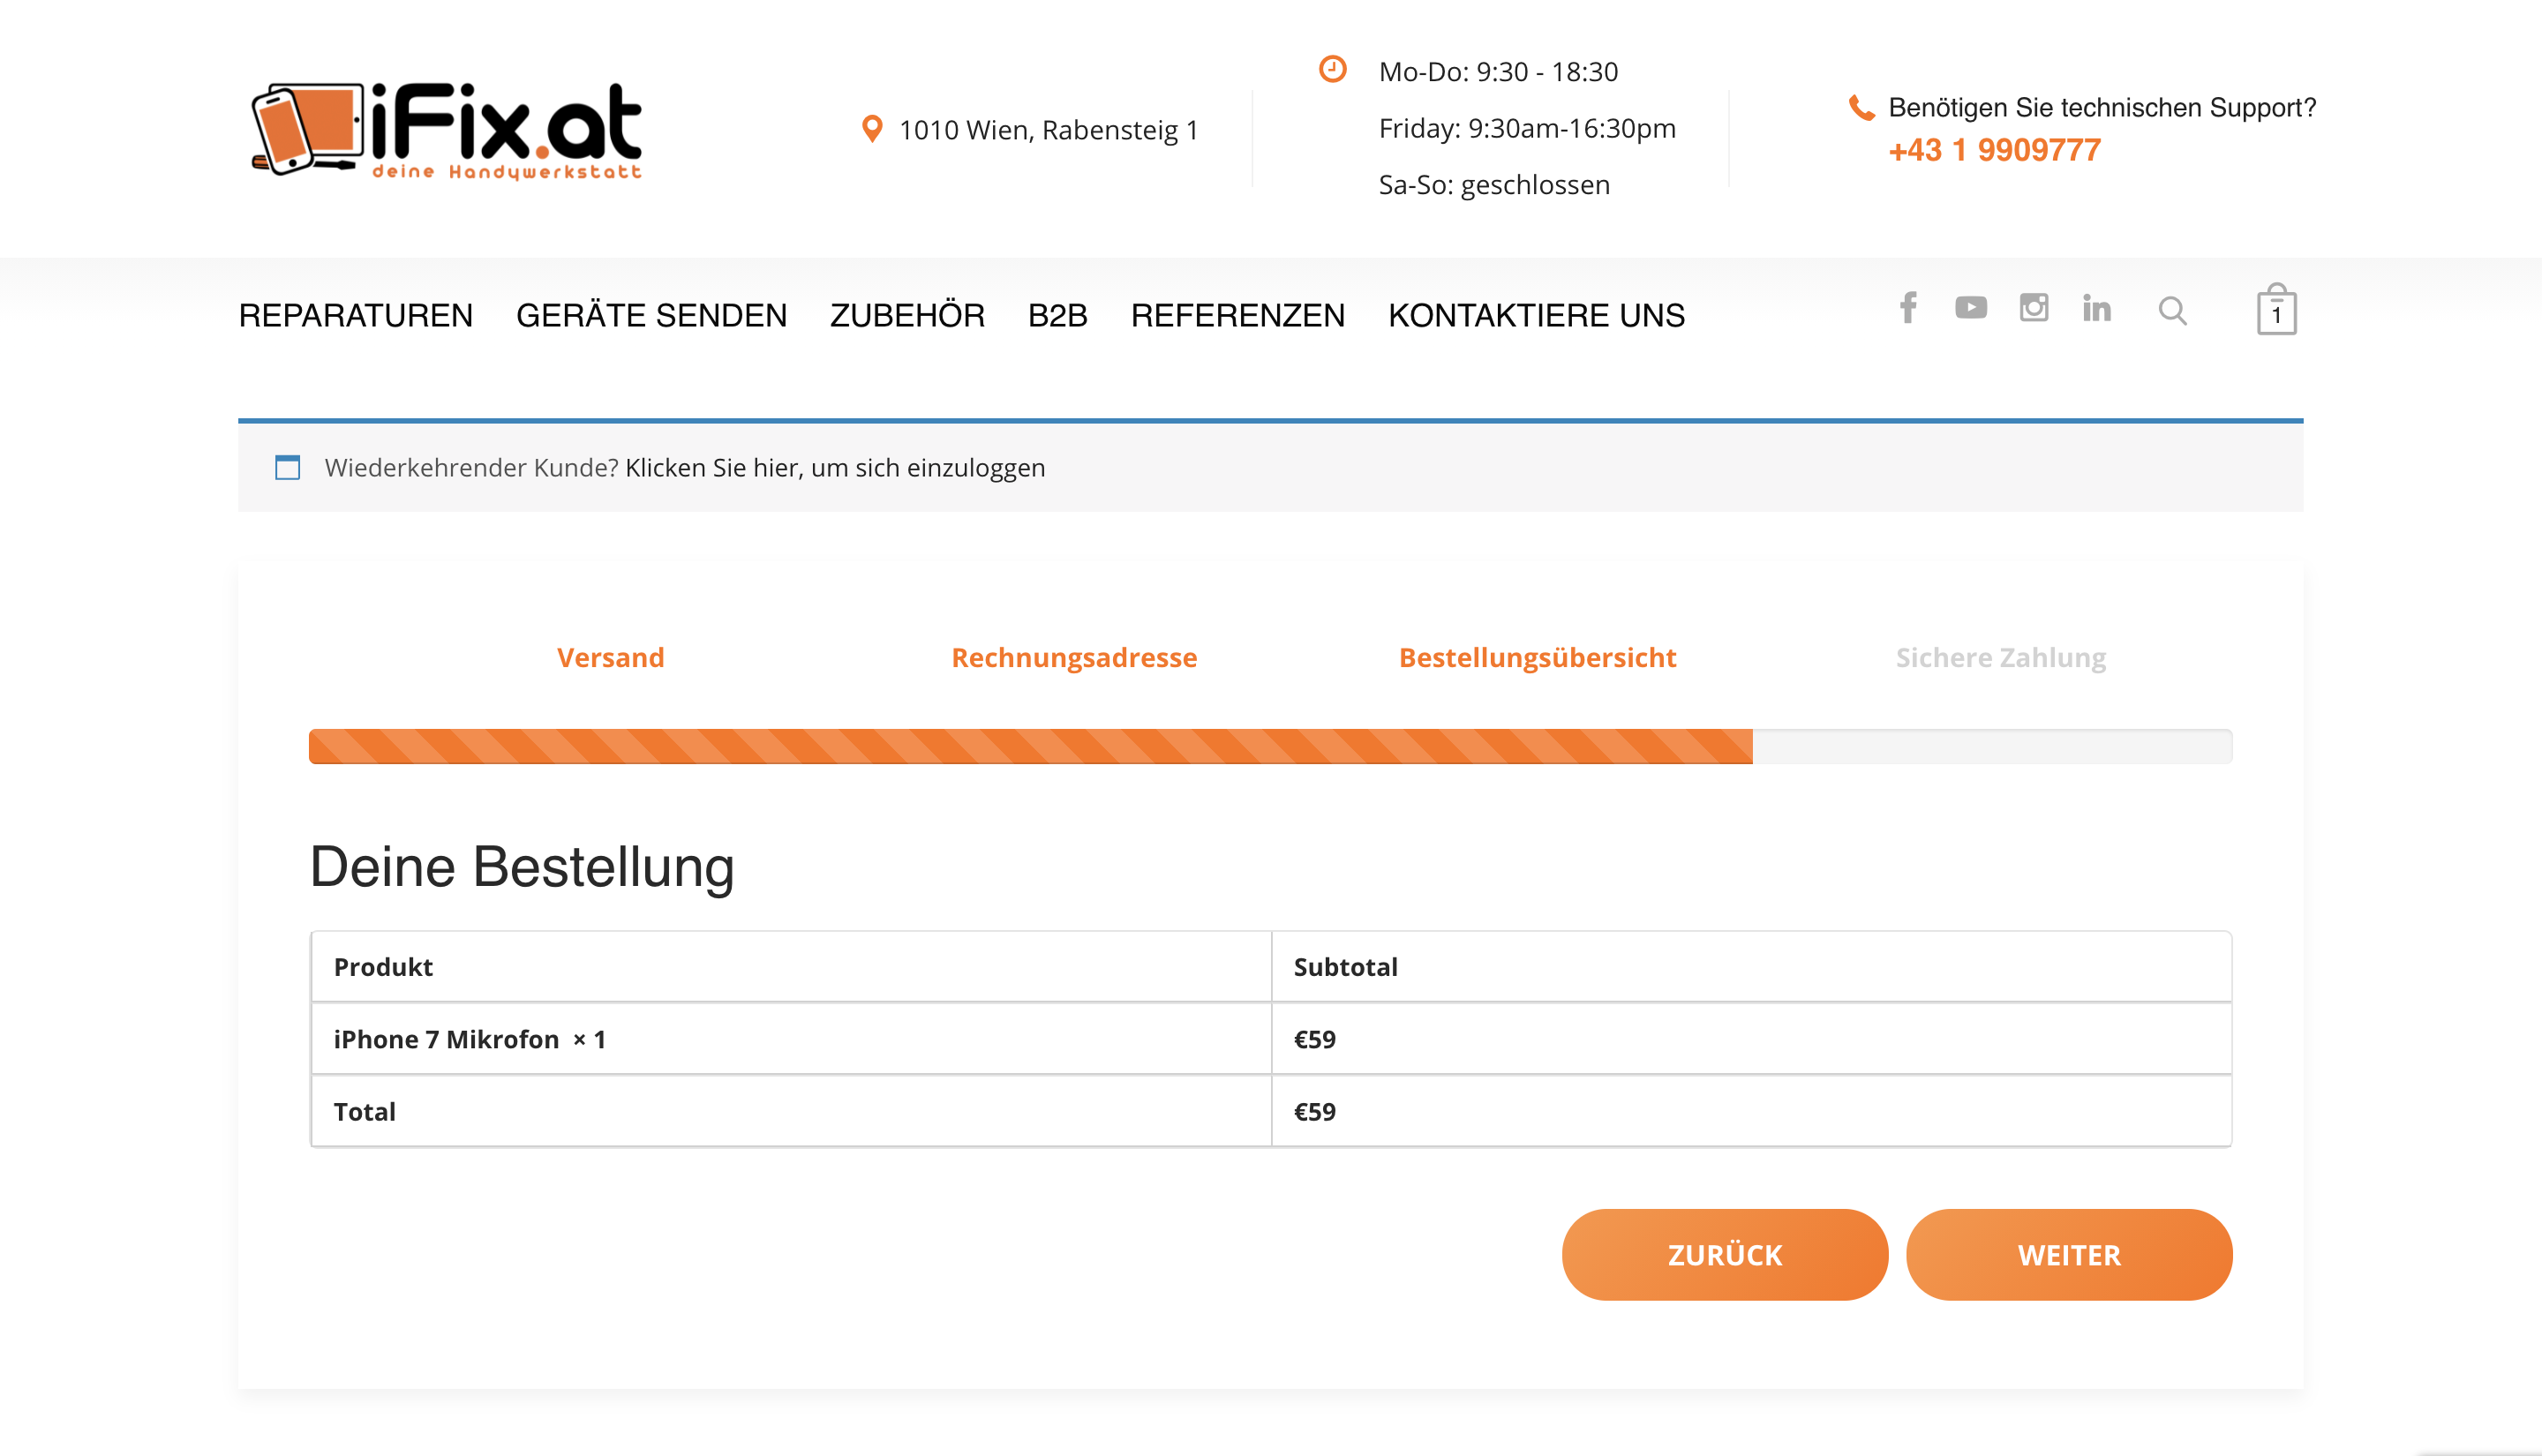Go to the Sichere Zahlung step
The width and height of the screenshot is (2542, 1456).
[2001, 658]
